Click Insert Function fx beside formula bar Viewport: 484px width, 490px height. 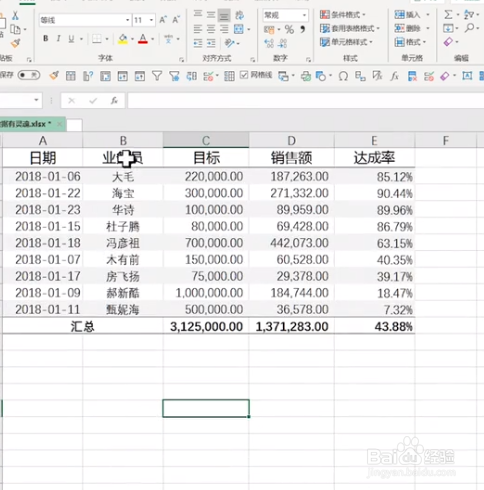click(114, 100)
